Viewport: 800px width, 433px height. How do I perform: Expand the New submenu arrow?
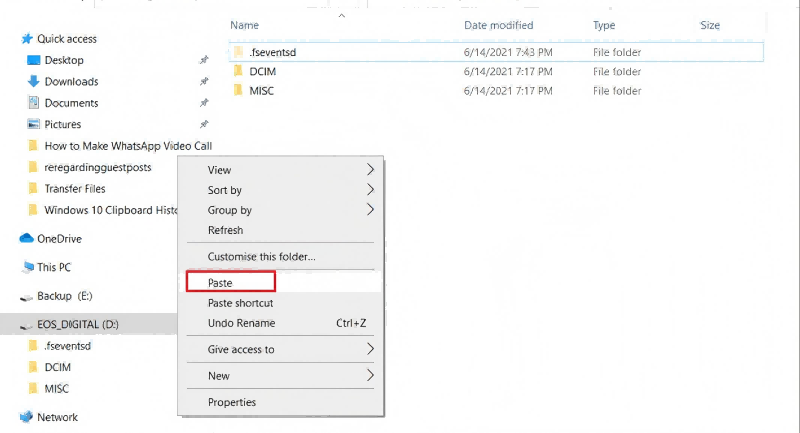[370, 375]
